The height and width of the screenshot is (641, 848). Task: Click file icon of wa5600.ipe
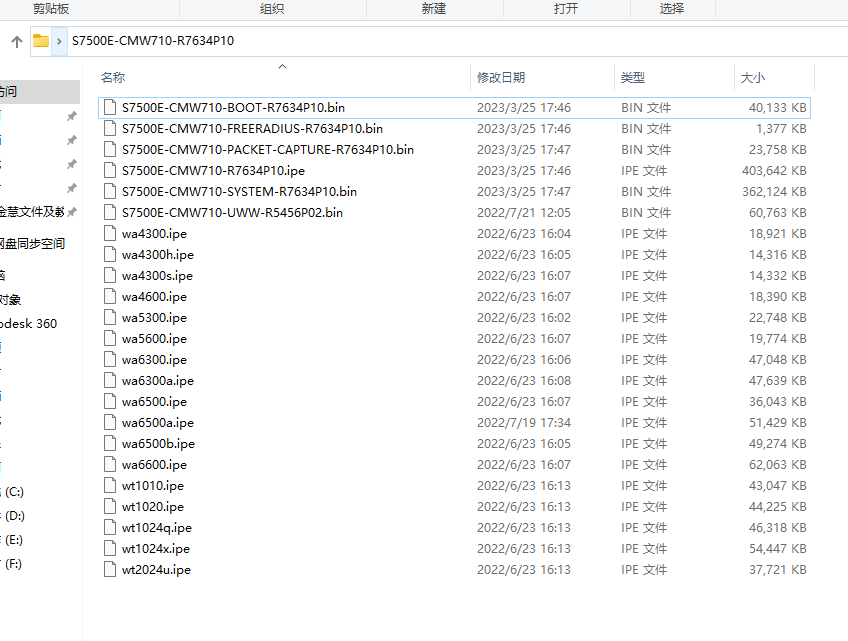click(x=110, y=339)
